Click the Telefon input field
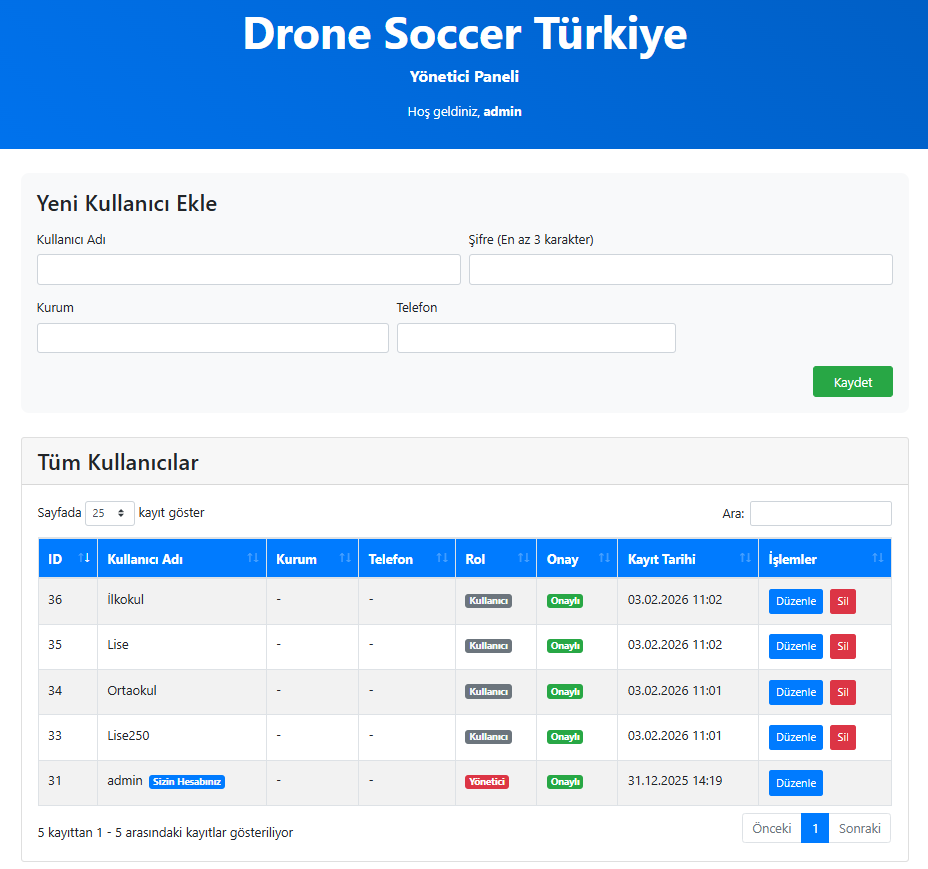928x869 pixels. (536, 338)
